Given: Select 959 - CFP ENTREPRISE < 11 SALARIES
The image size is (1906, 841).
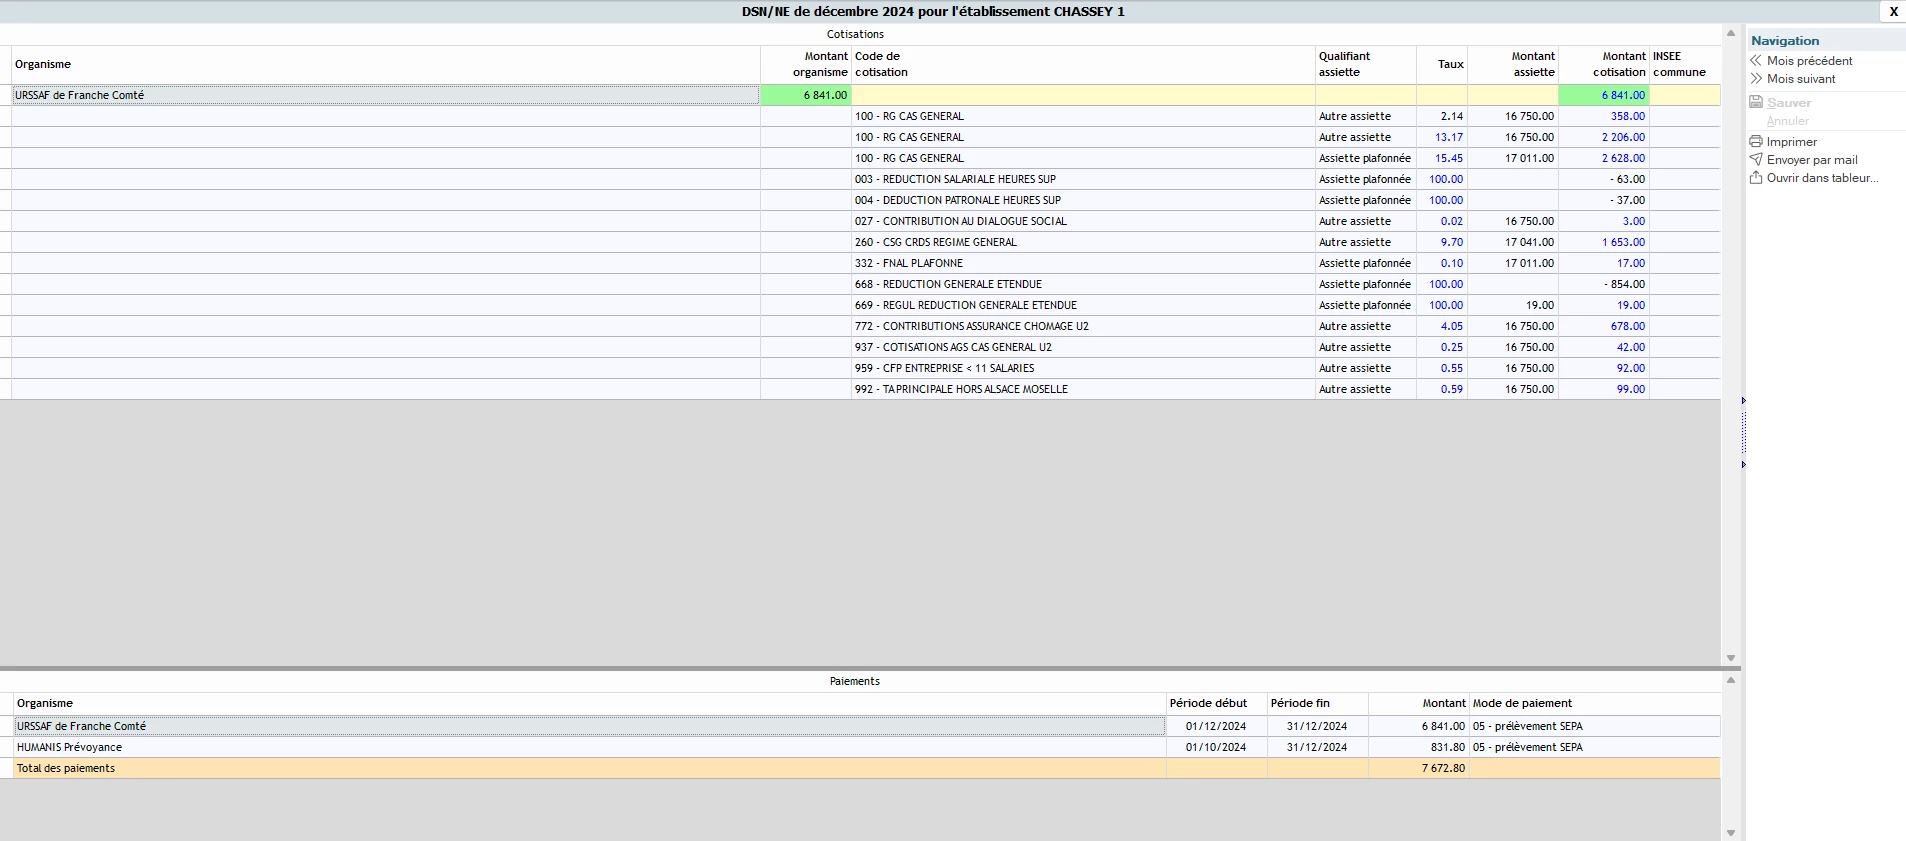Looking at the screenshot, I should [x=1083, y=368].
